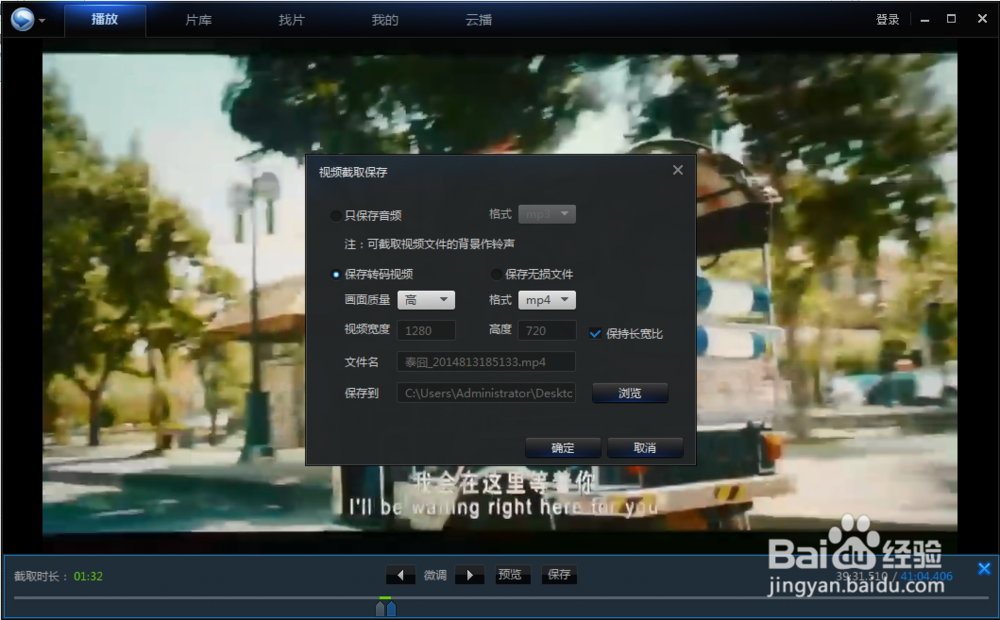Image resolution: width=1000 pixels, height=620 pixels.
Task: Select the 保存转码视频 radio option
Action: (335, 274)
